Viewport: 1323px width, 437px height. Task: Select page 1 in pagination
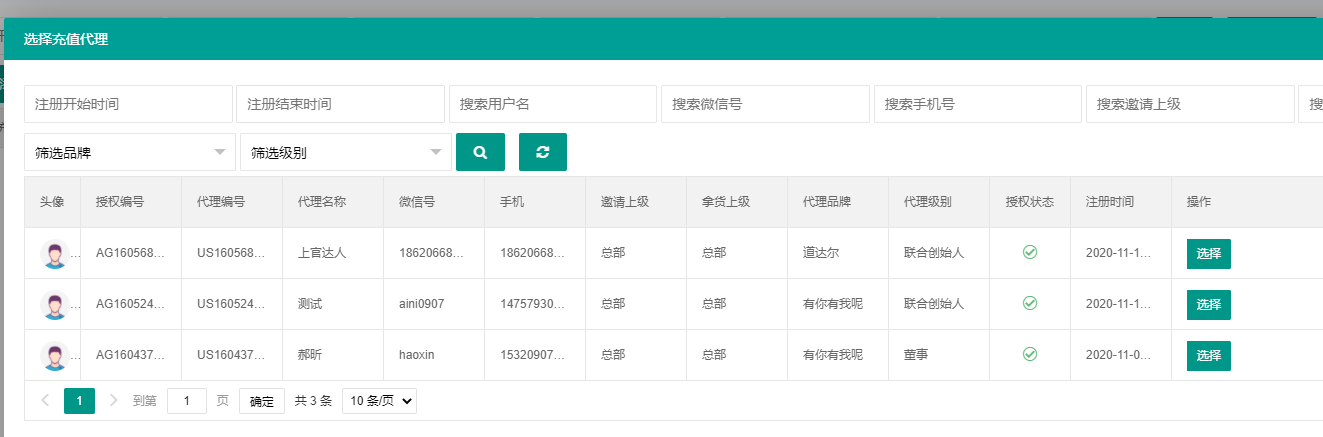pos(79,401)
